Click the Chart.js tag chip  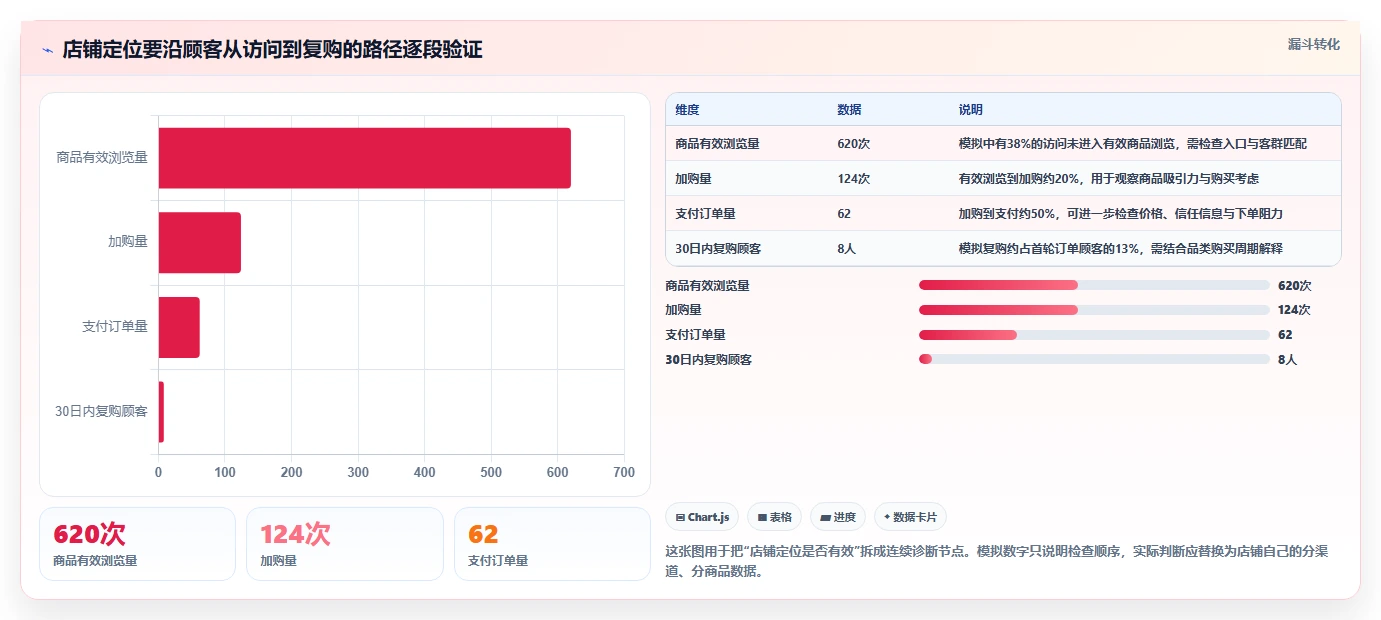tap(702, 517)
